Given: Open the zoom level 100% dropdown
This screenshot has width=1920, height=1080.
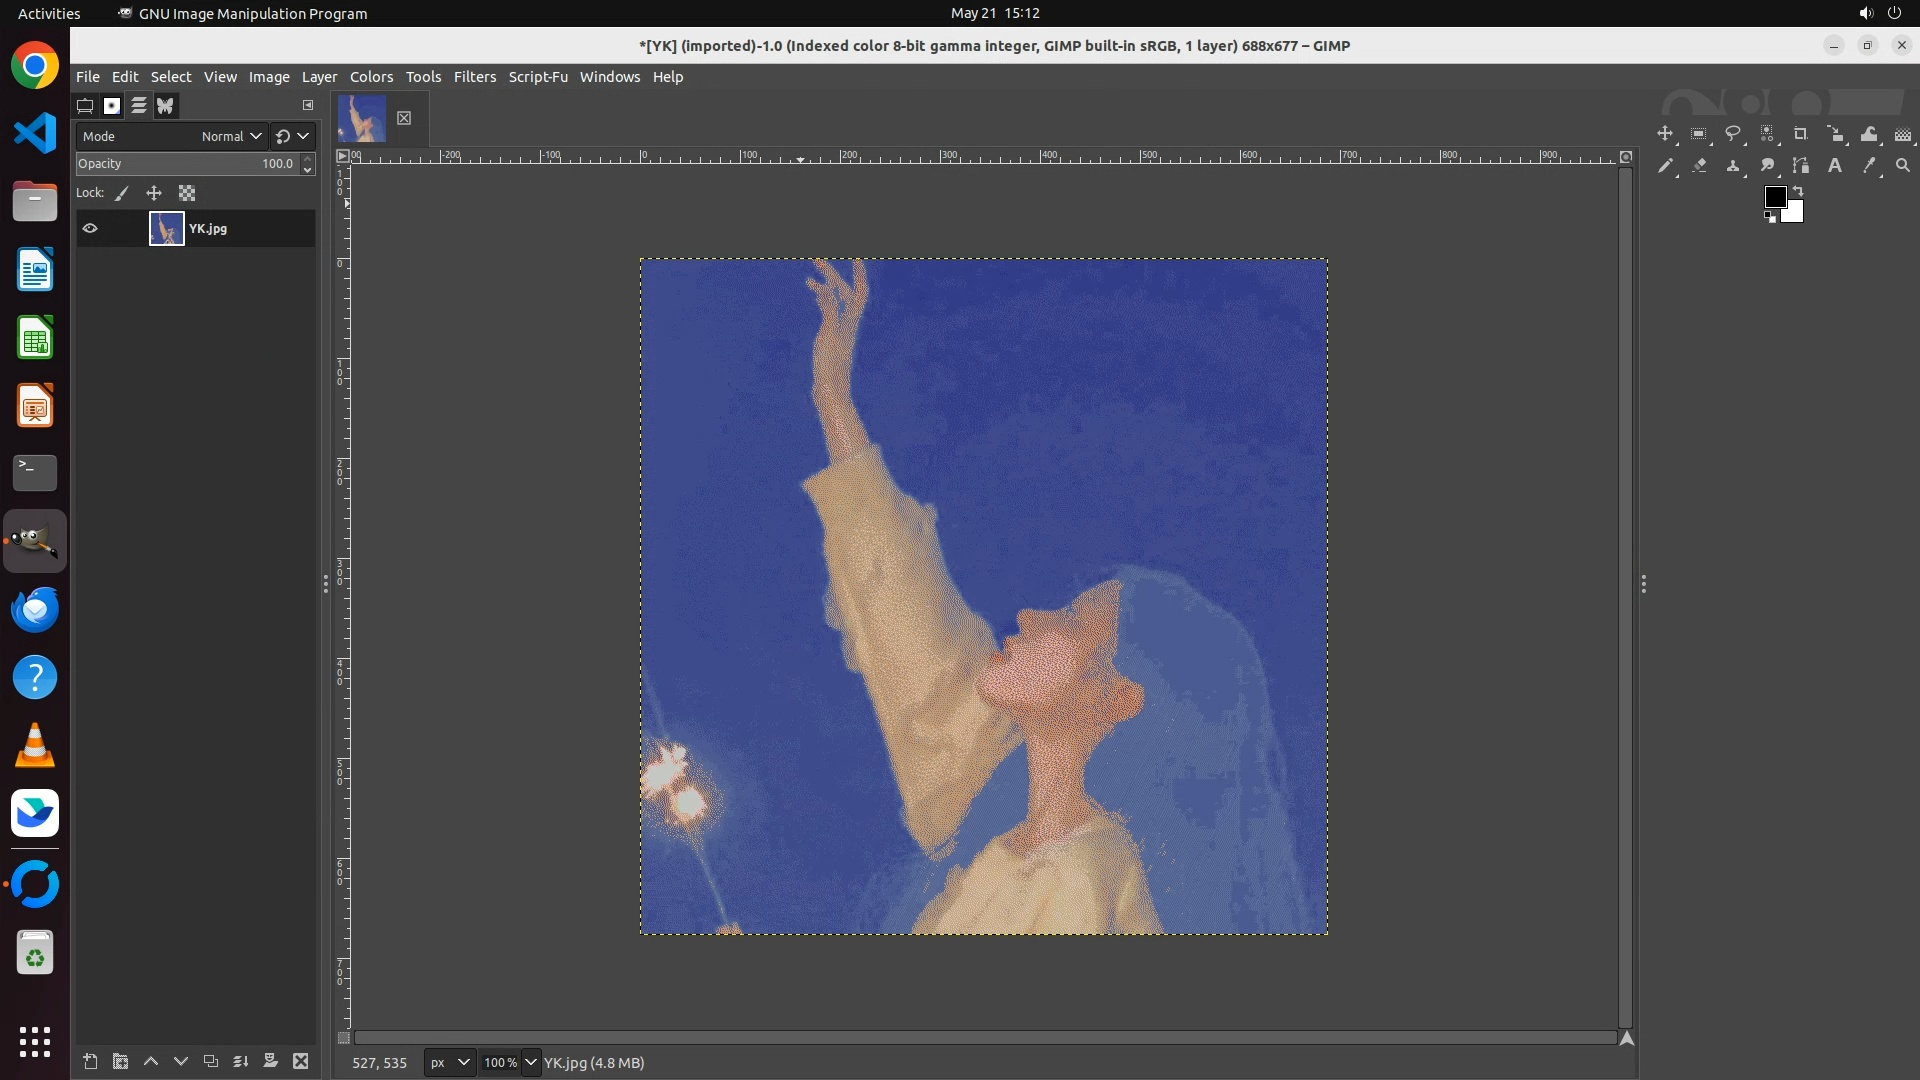Looking at the screenshot, I should pos(531,1062).
